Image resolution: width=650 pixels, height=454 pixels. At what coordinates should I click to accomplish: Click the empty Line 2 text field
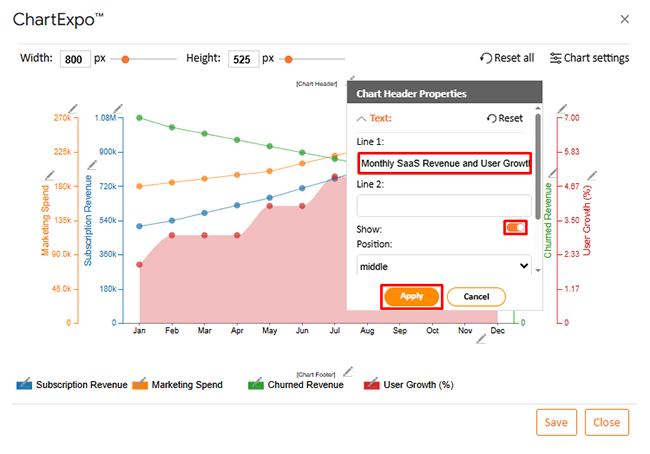(x=444, y=206)
